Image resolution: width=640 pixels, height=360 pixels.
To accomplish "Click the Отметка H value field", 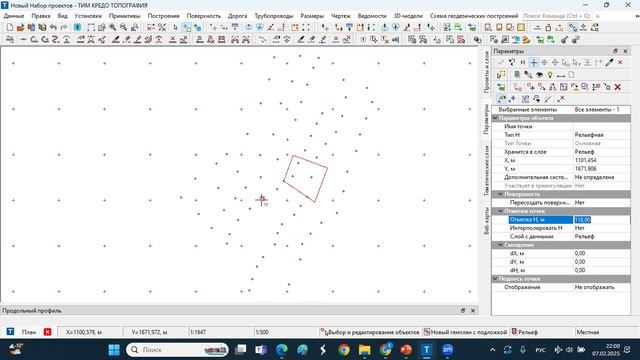I will 602,220.
